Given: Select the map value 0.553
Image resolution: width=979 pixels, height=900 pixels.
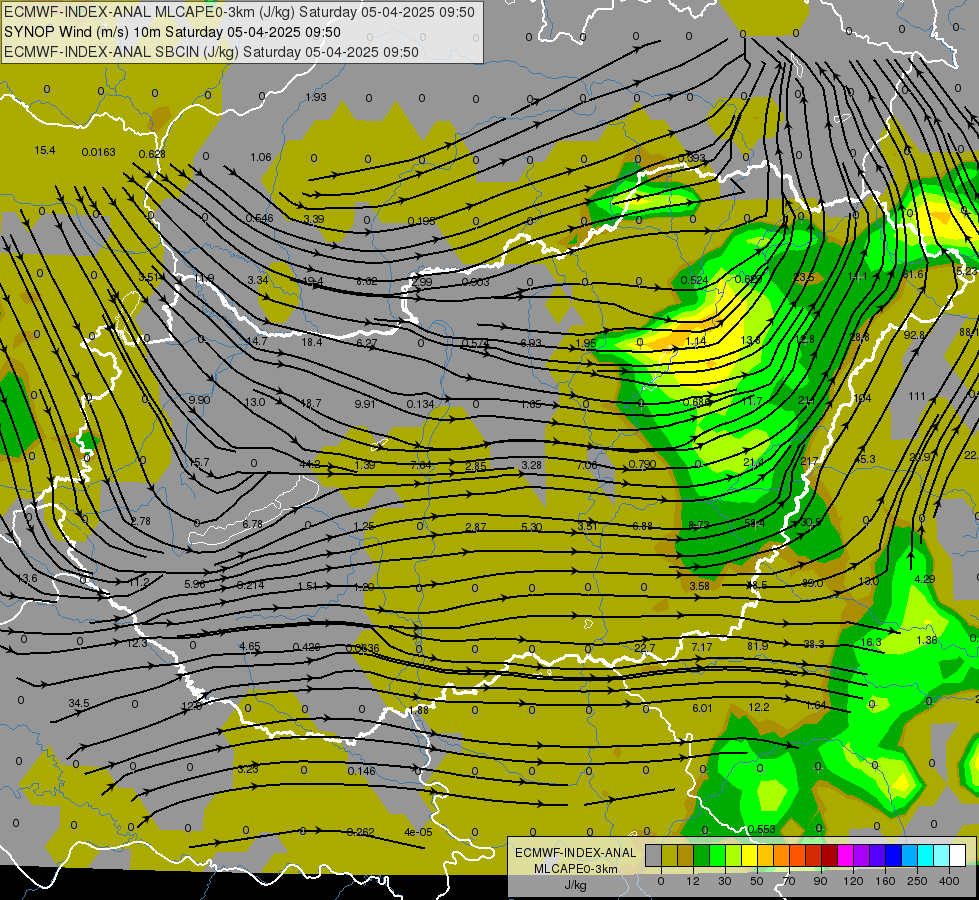Looking at the screenshot, I should [x=761, y=829].
